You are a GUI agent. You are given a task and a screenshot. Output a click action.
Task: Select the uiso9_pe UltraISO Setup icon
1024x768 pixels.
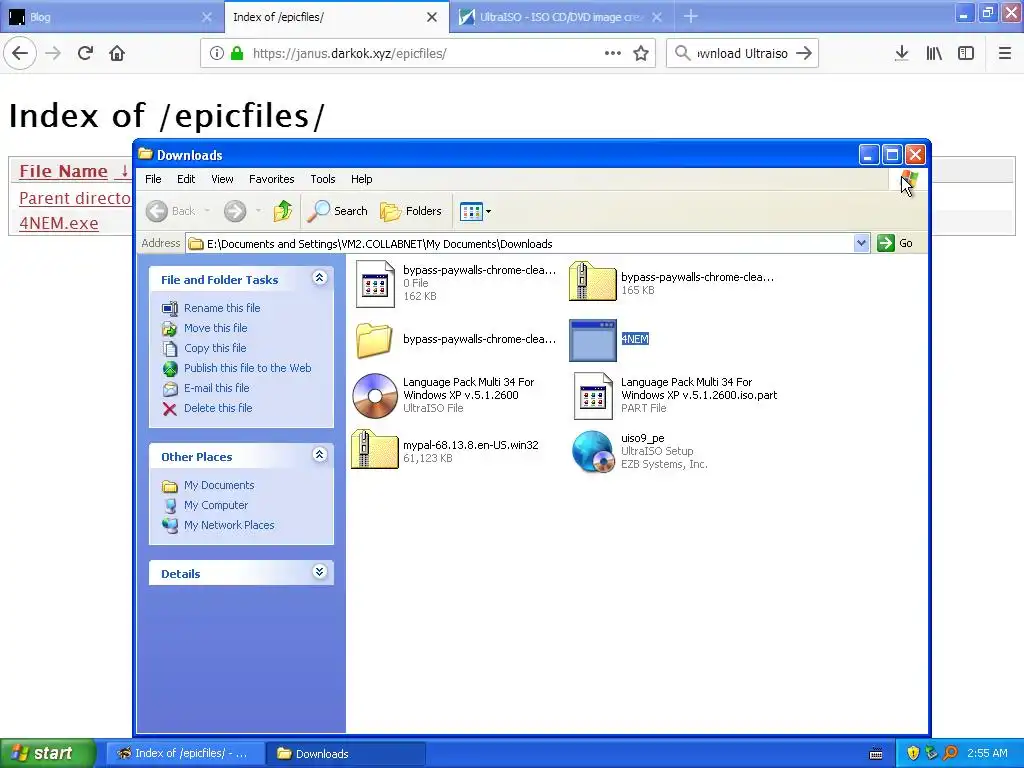(593, 451)
